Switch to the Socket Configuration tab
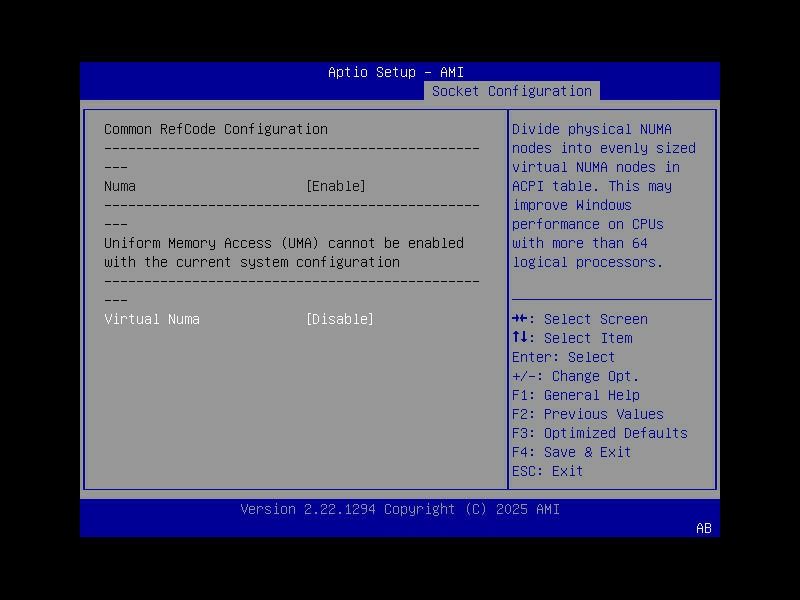Viewport: 800px width, 600px height. [512, 90]
